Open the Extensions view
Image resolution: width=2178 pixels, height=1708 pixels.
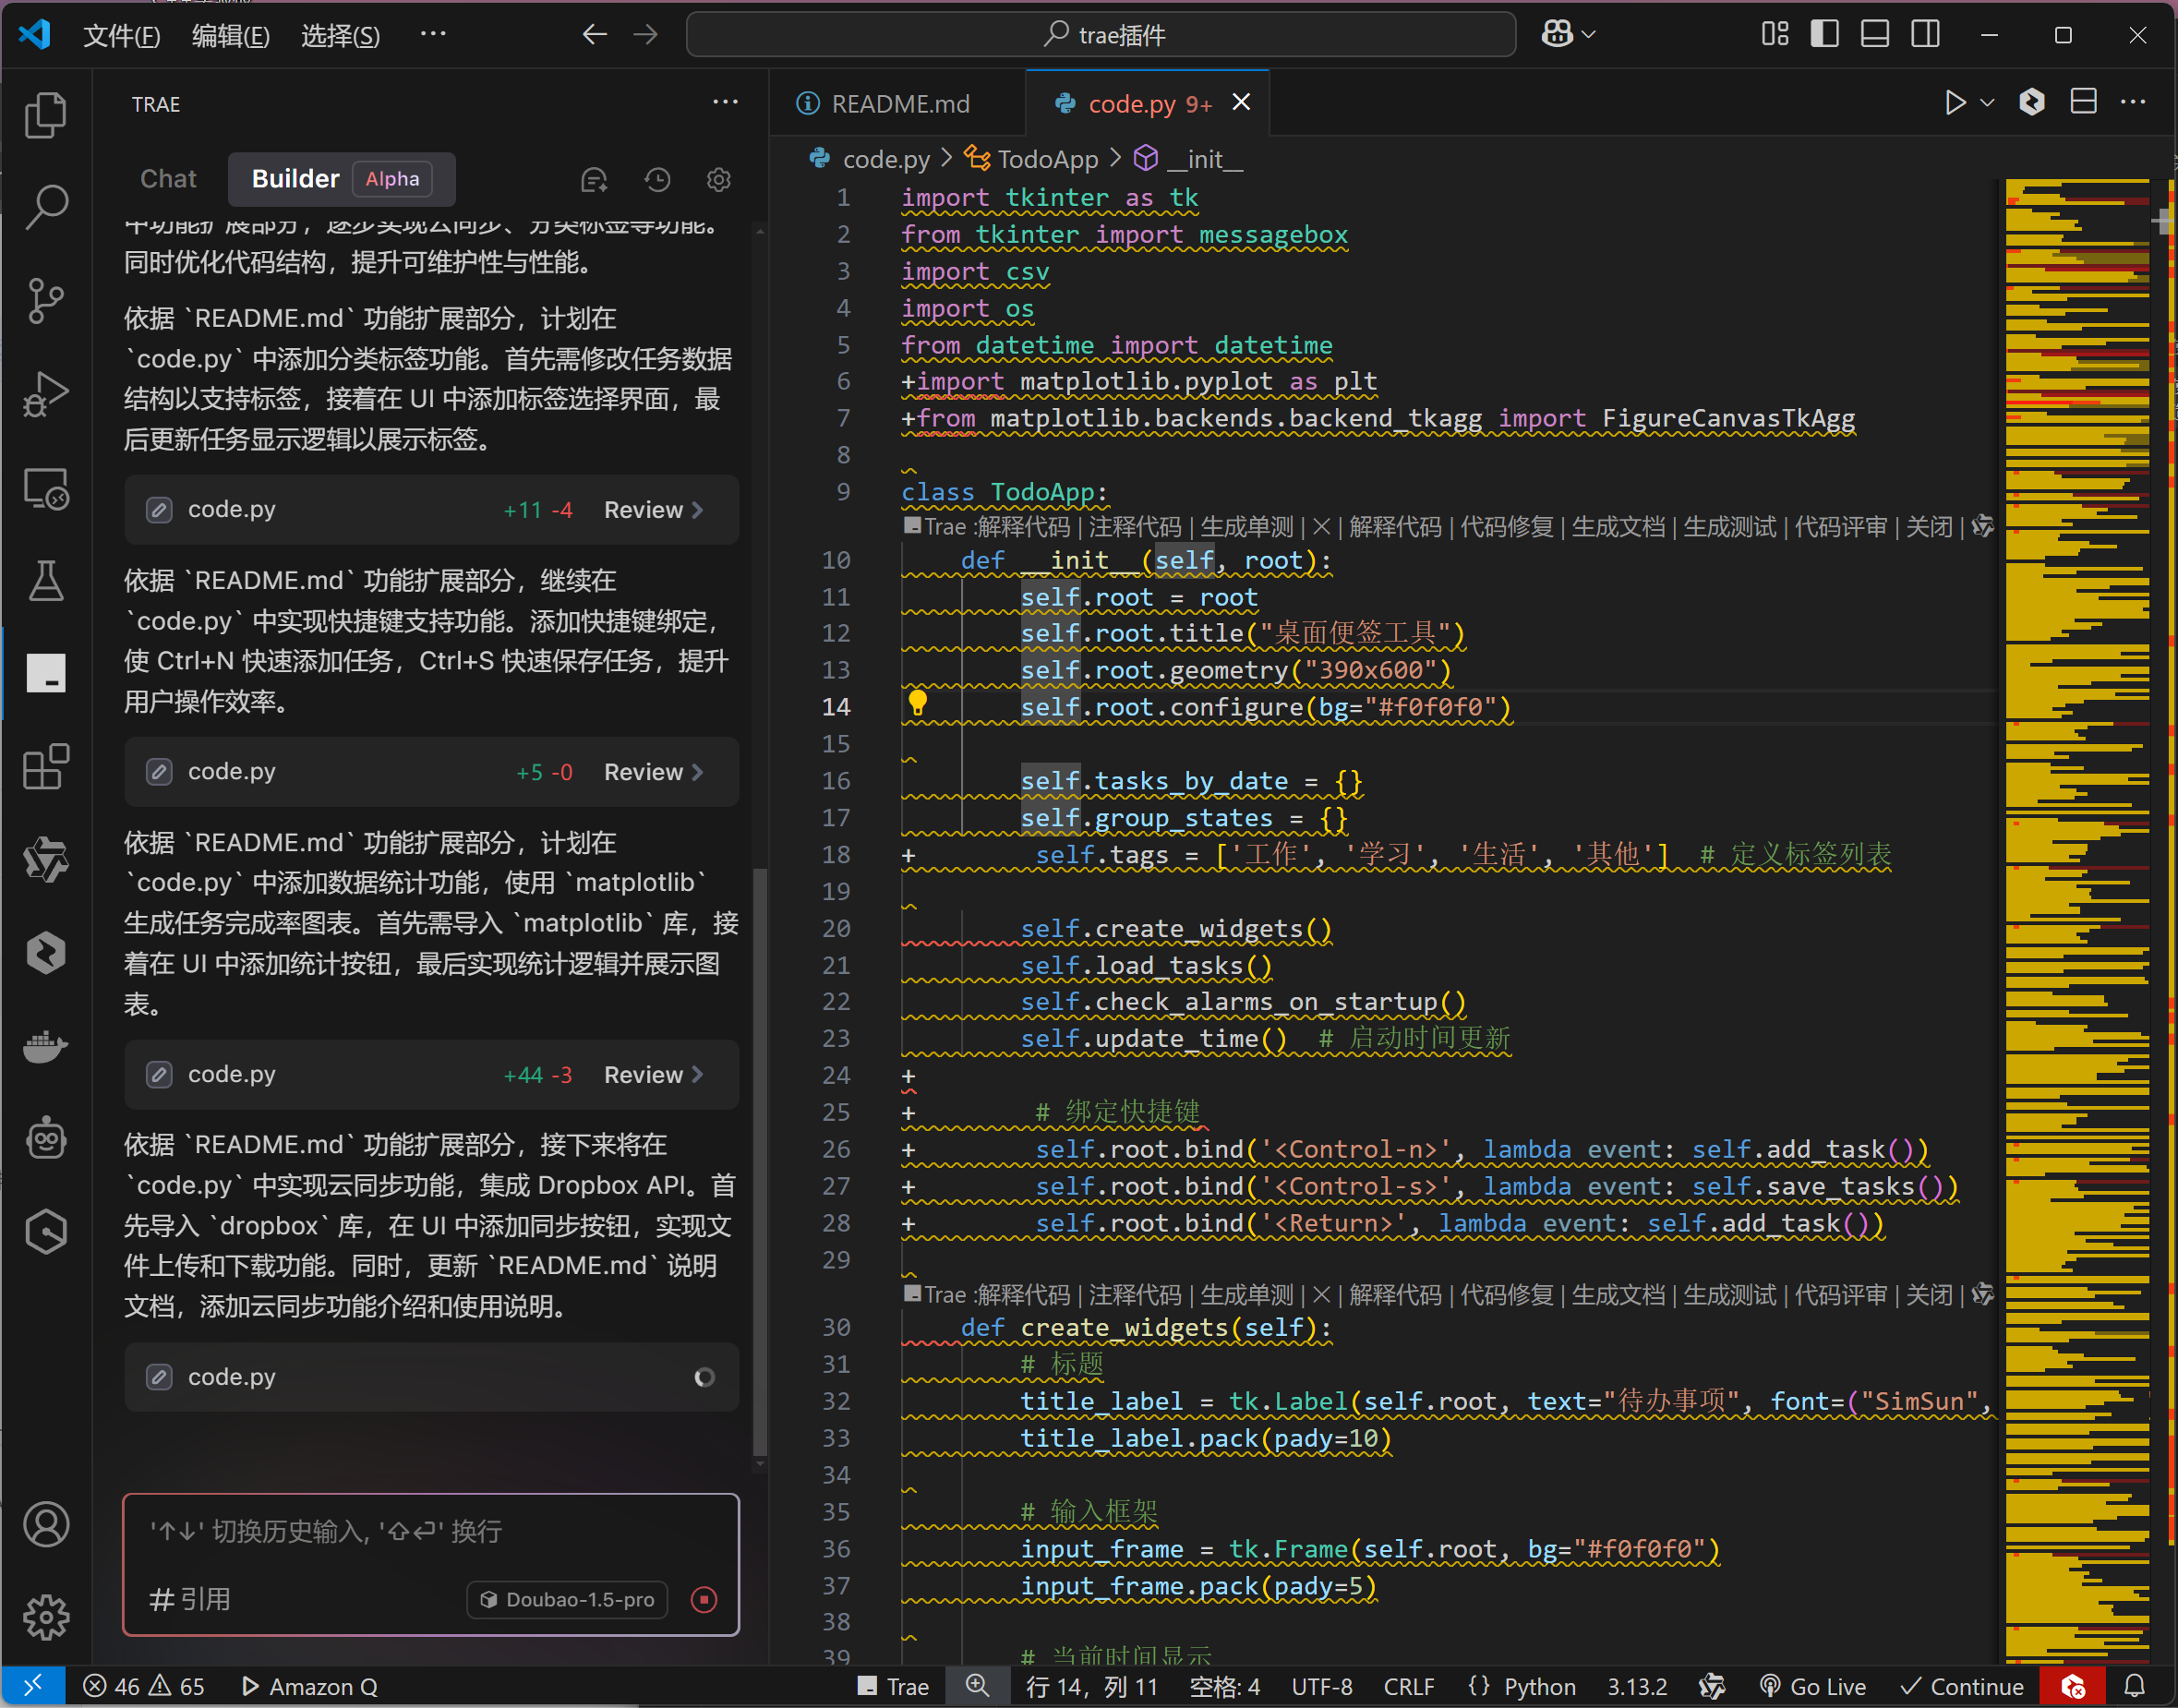point(45,767)
